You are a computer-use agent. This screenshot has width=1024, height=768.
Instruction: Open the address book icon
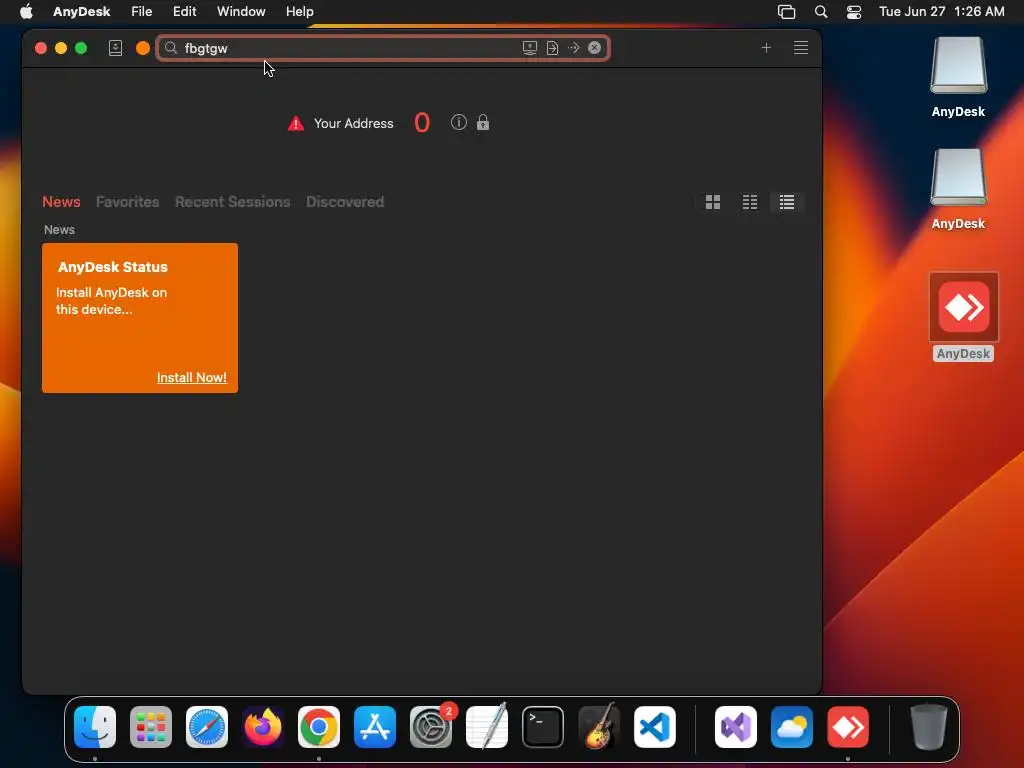[x=116, y=48]
